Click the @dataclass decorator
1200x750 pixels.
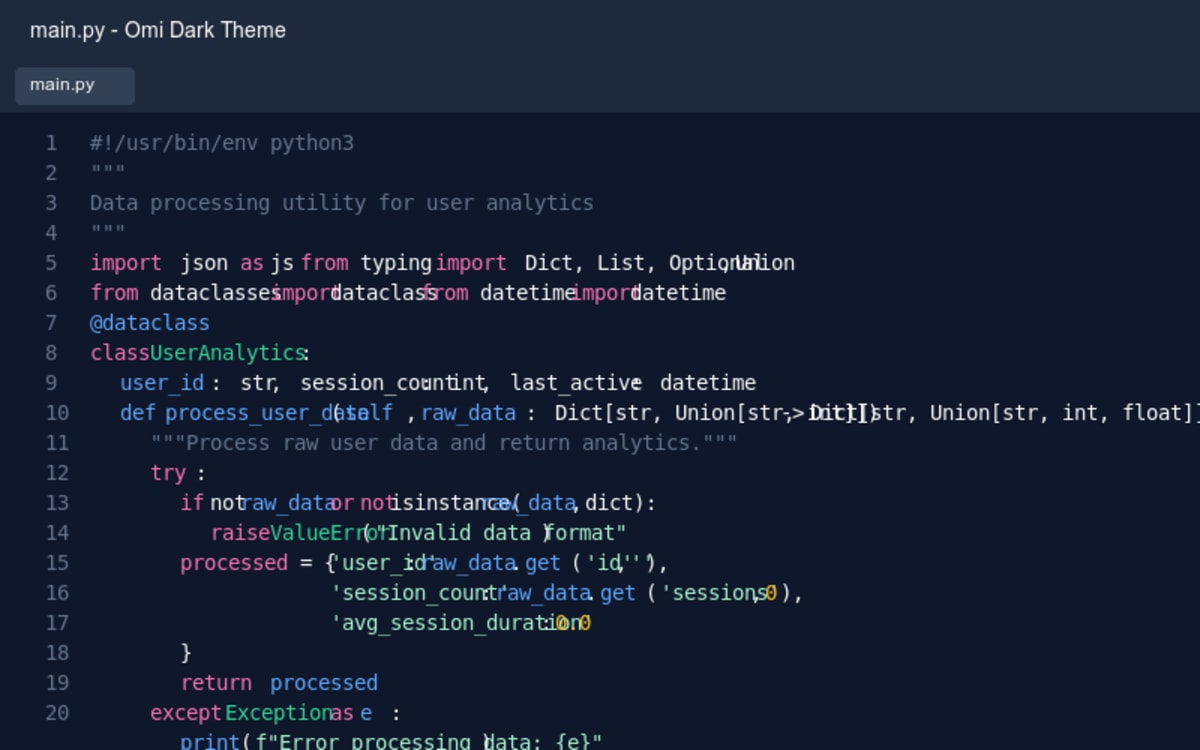pyautogui.click(x=150, y=323)
